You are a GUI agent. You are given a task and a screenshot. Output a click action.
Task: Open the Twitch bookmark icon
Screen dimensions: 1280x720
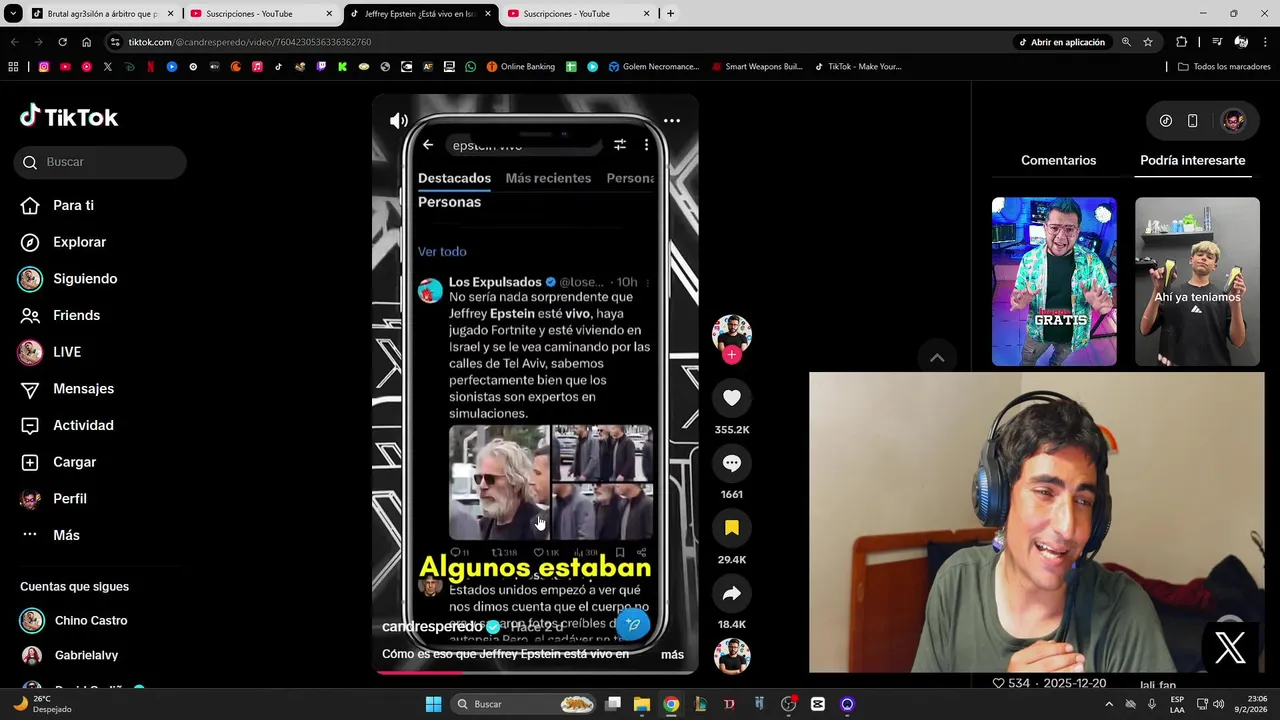[x=321, y=67]
